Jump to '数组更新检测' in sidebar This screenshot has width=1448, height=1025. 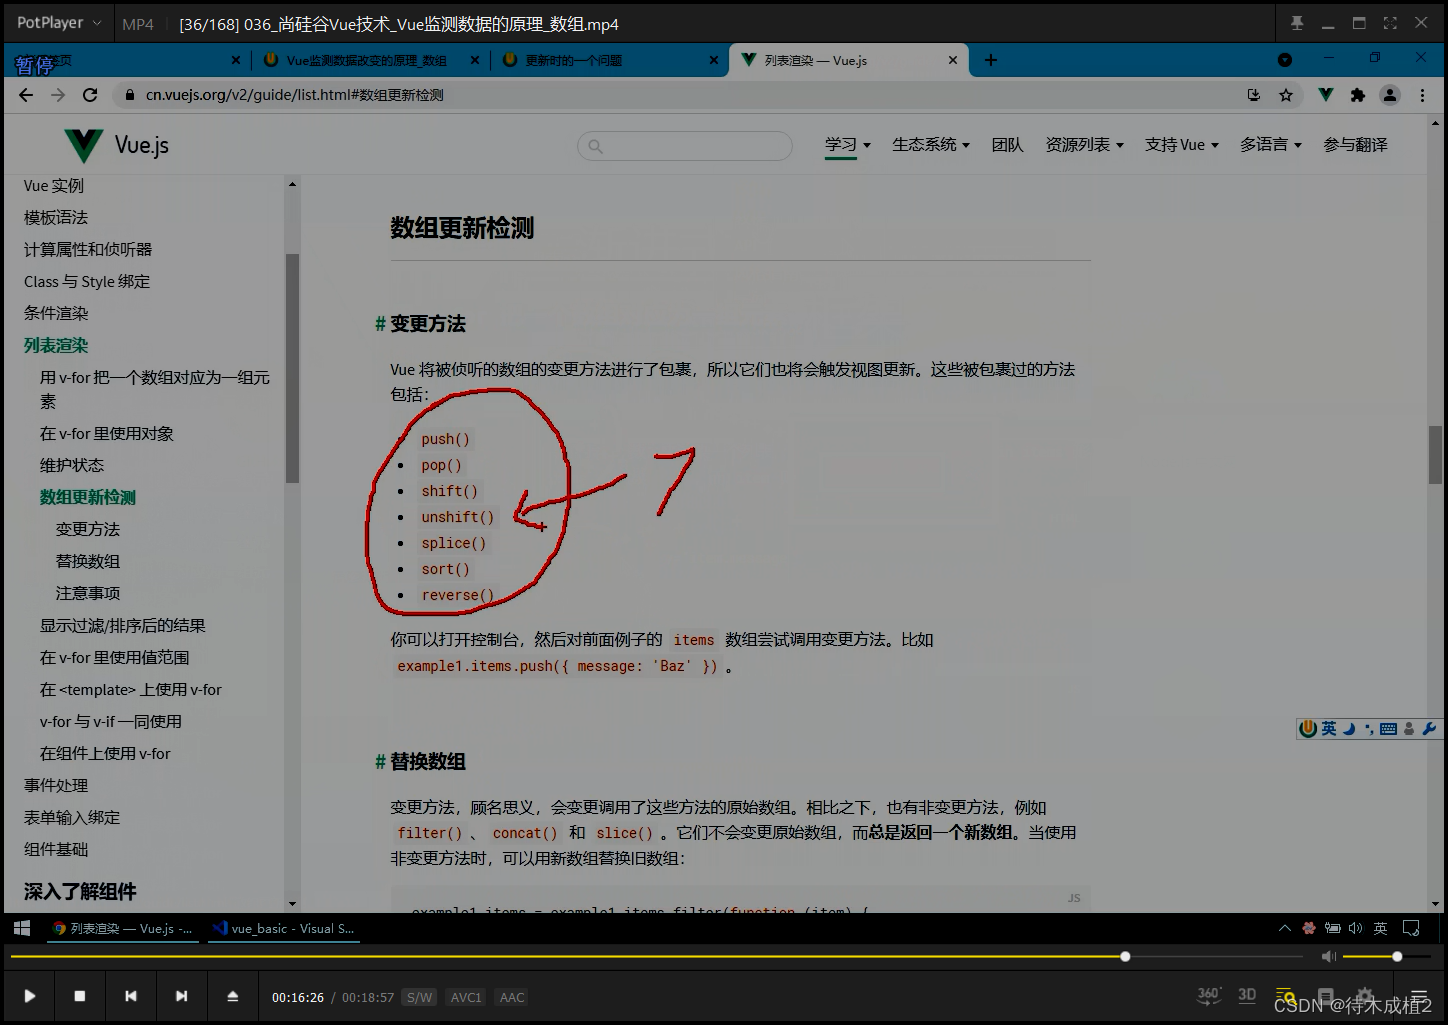[x=88, y=498]
